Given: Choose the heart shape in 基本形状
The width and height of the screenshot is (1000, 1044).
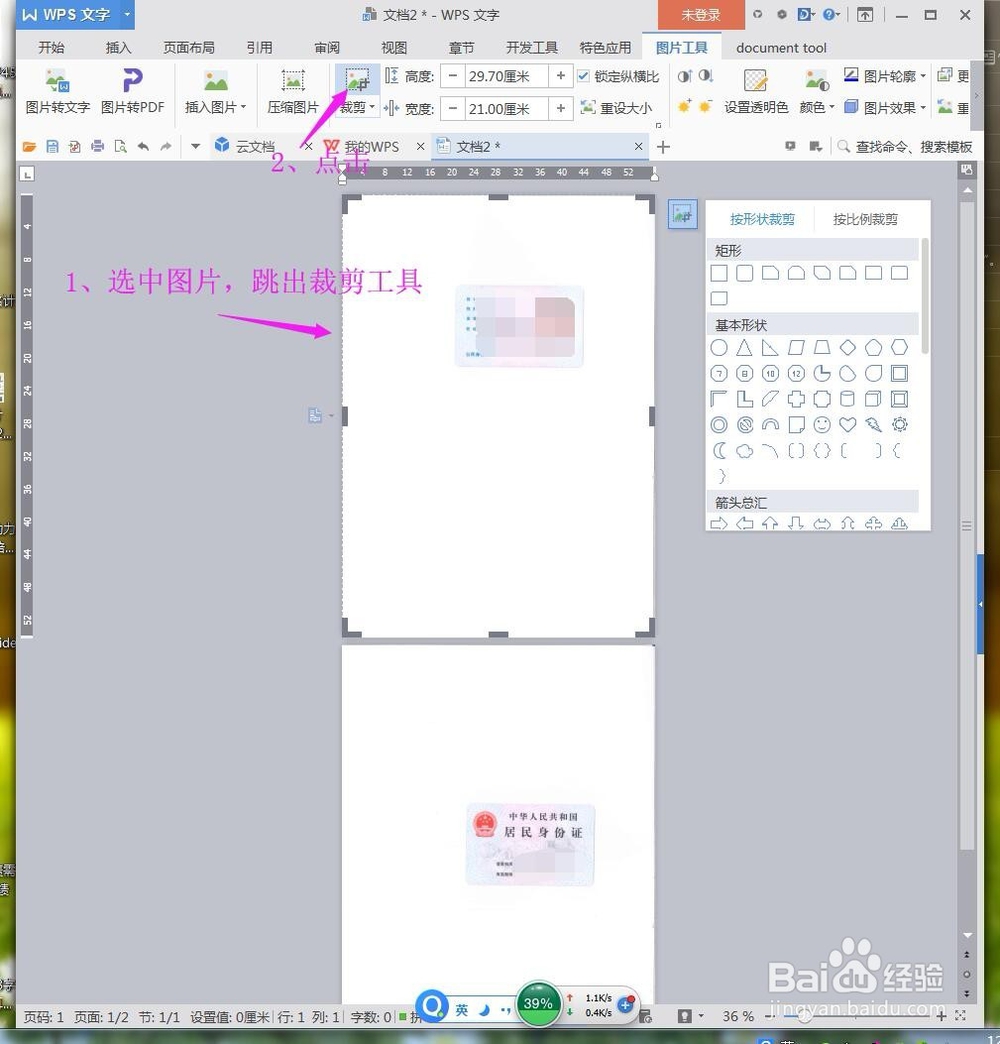Looking at the screenshot, I should point(847,424).
